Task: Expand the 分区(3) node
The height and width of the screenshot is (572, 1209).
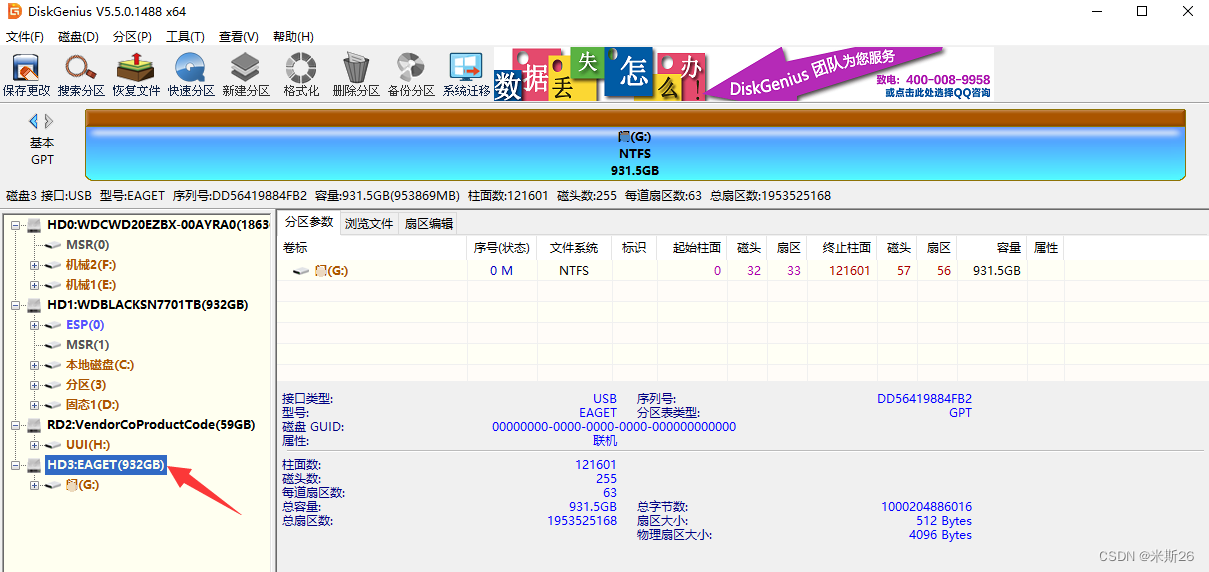Action: click(x=34, y=385)
